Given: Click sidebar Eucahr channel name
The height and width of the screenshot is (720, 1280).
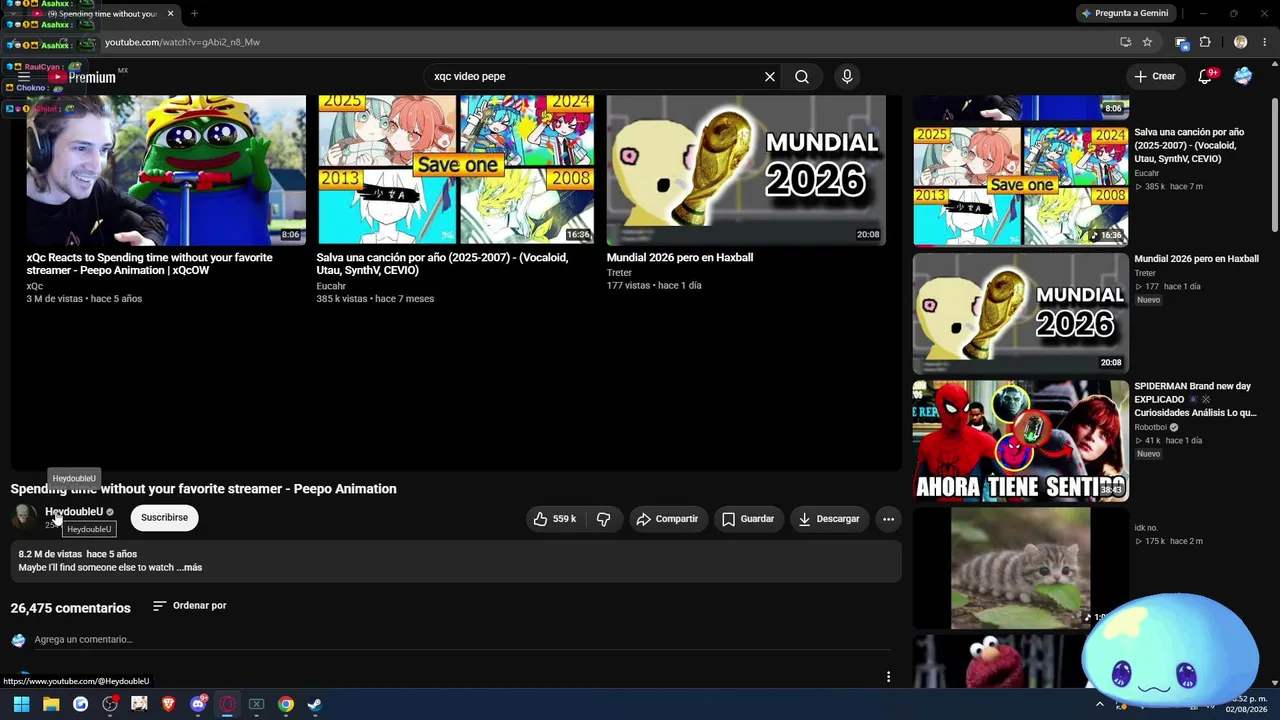Looking at the screenshot, I should (x=1147, y=173).
